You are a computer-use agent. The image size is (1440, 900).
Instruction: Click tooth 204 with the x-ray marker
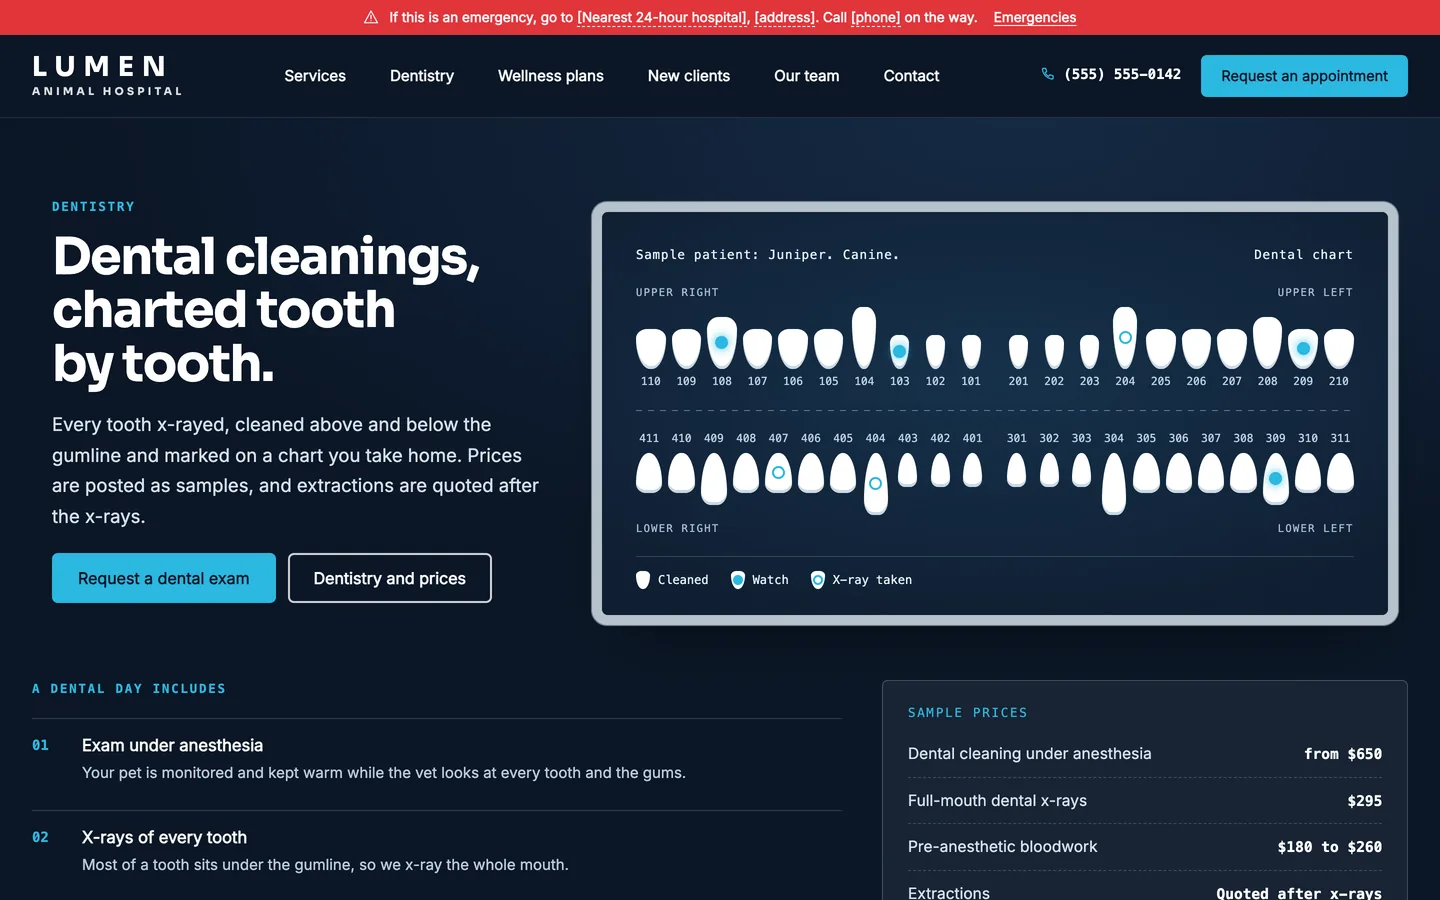point(1125,337)
